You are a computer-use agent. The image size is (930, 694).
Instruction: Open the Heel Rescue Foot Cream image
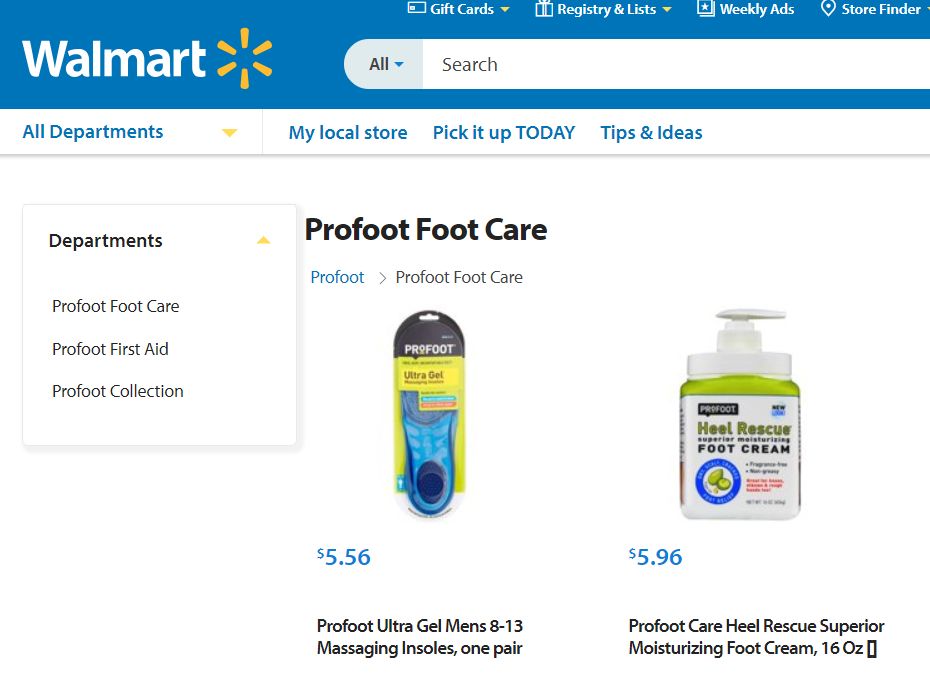(x=741, y=415)
